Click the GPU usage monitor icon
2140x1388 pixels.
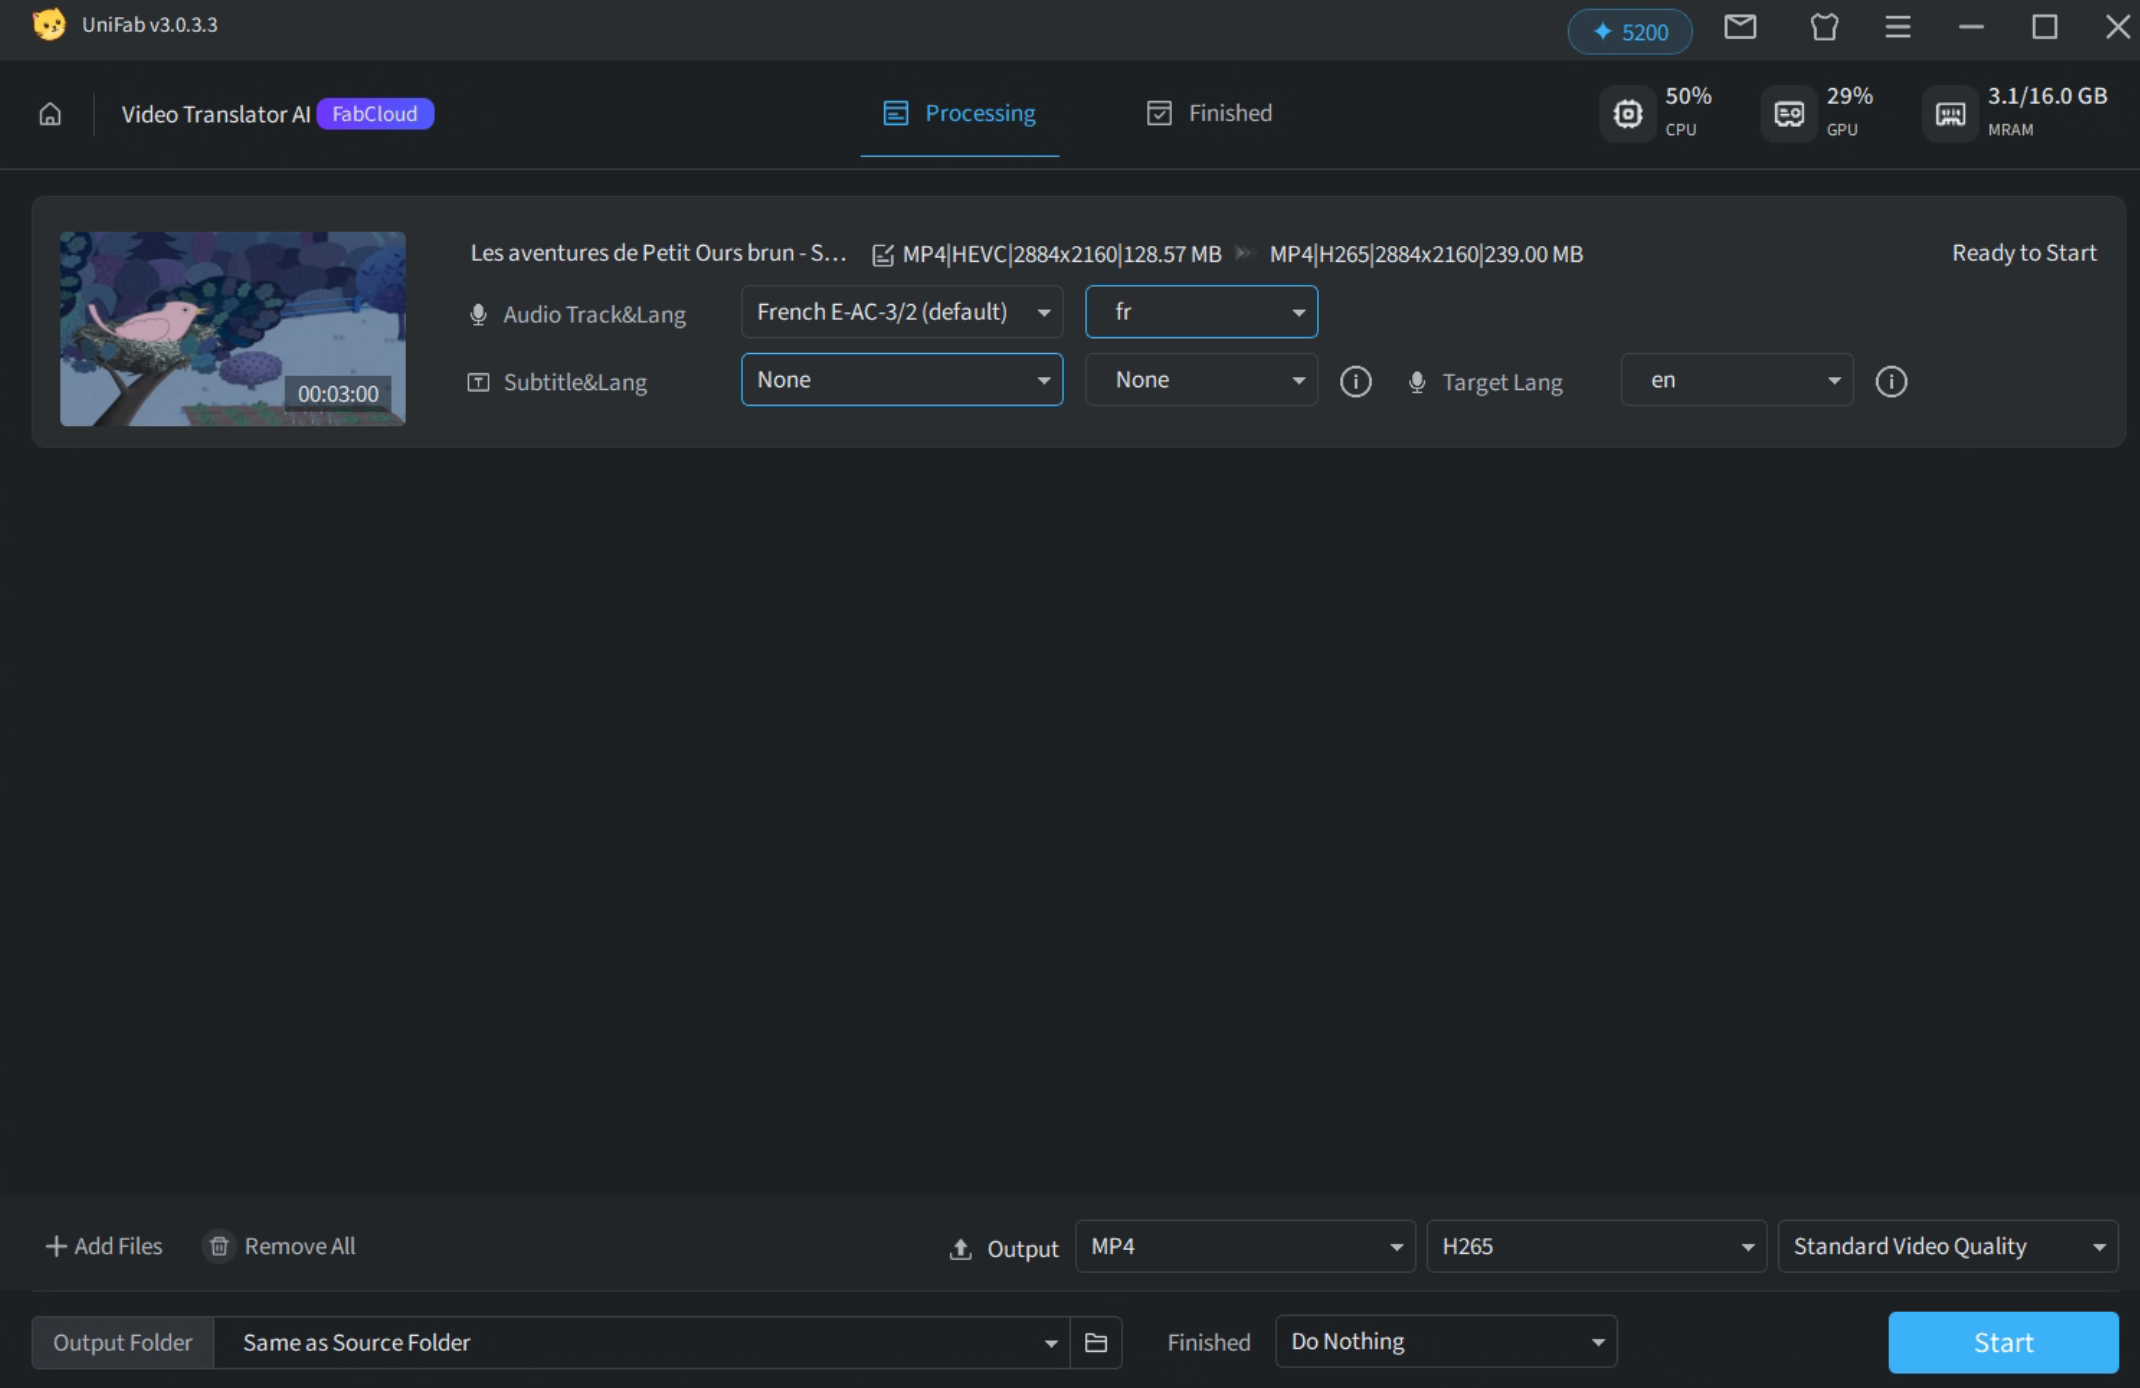(x=1788, y=114)
